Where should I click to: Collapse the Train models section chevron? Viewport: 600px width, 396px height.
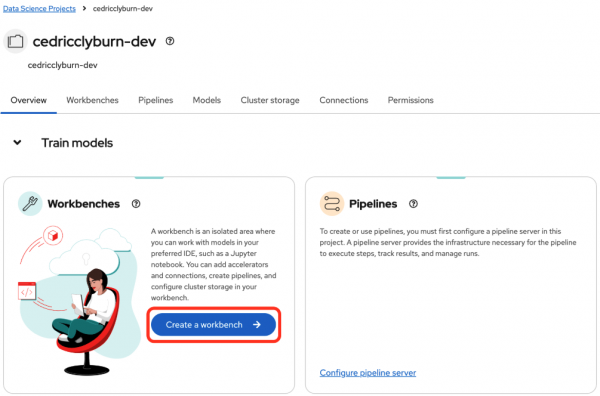click(x=17, y=143)
